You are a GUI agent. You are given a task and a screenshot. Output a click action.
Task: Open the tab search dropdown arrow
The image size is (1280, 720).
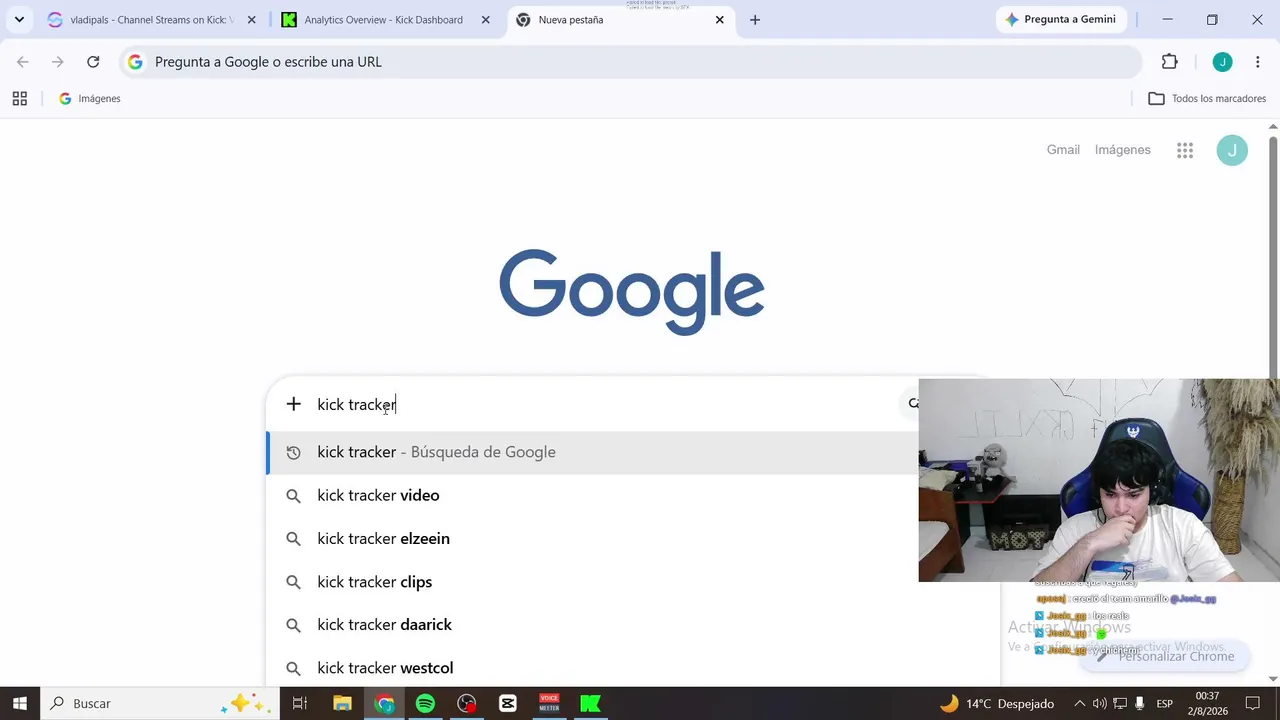19,20
